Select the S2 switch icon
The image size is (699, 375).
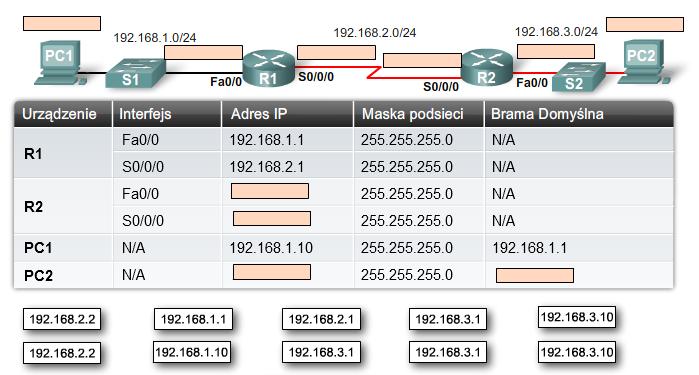pos(579,78)
